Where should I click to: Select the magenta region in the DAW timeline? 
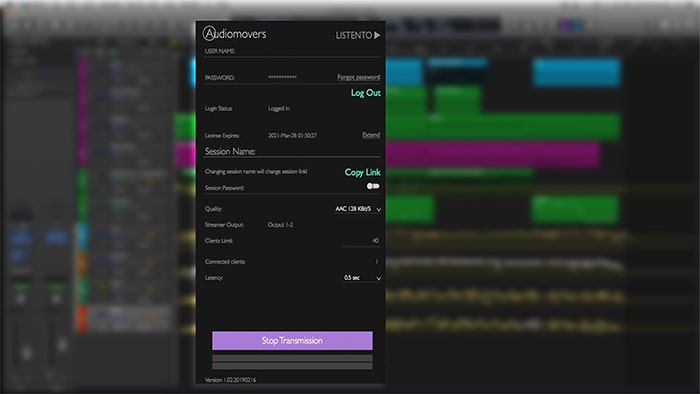[x=492, y=155]
